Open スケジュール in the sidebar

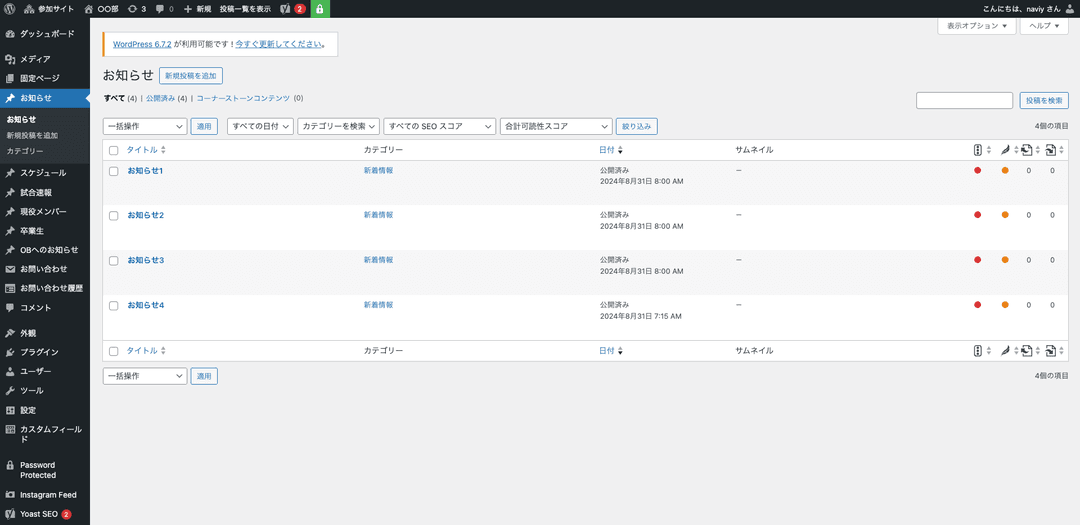tap(45, 173)
